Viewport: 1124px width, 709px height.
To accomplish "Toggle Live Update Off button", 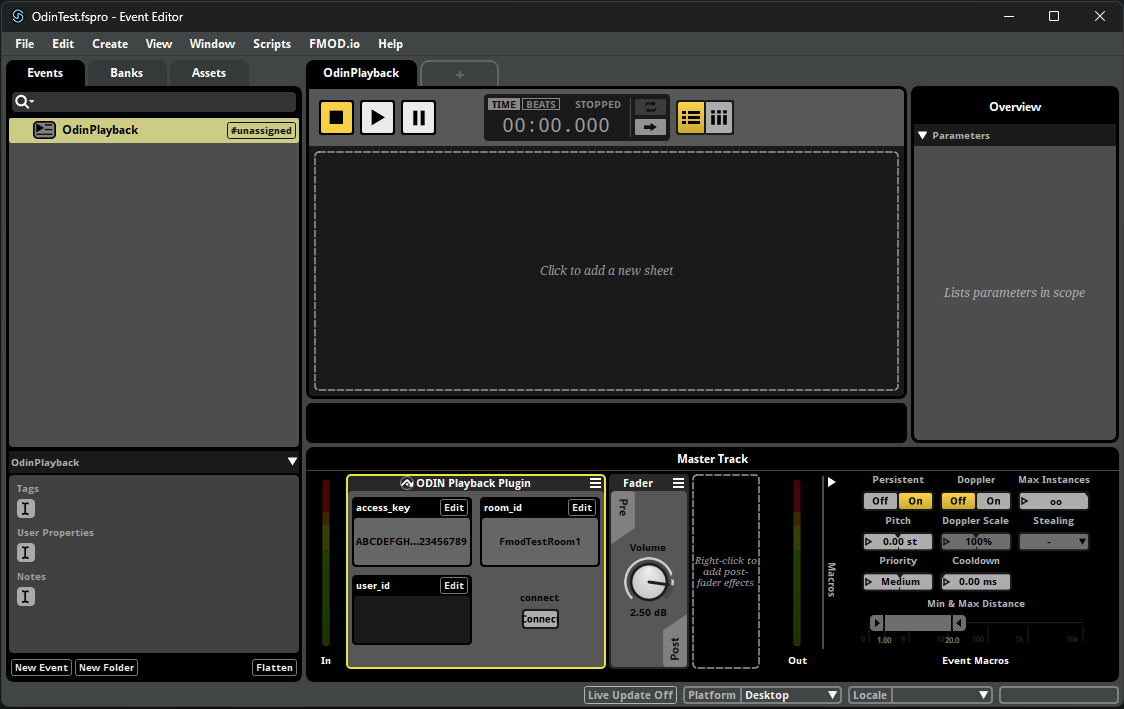I will (x=630, y=695).
